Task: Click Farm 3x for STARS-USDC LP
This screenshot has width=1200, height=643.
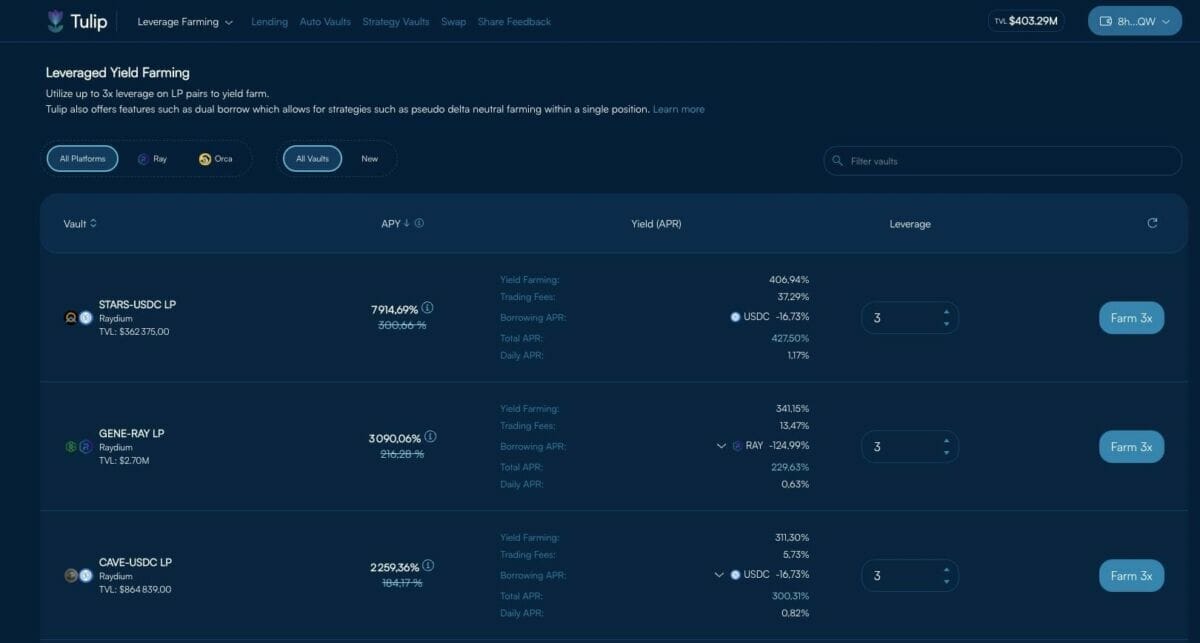Action: (x=1131, y=318)
